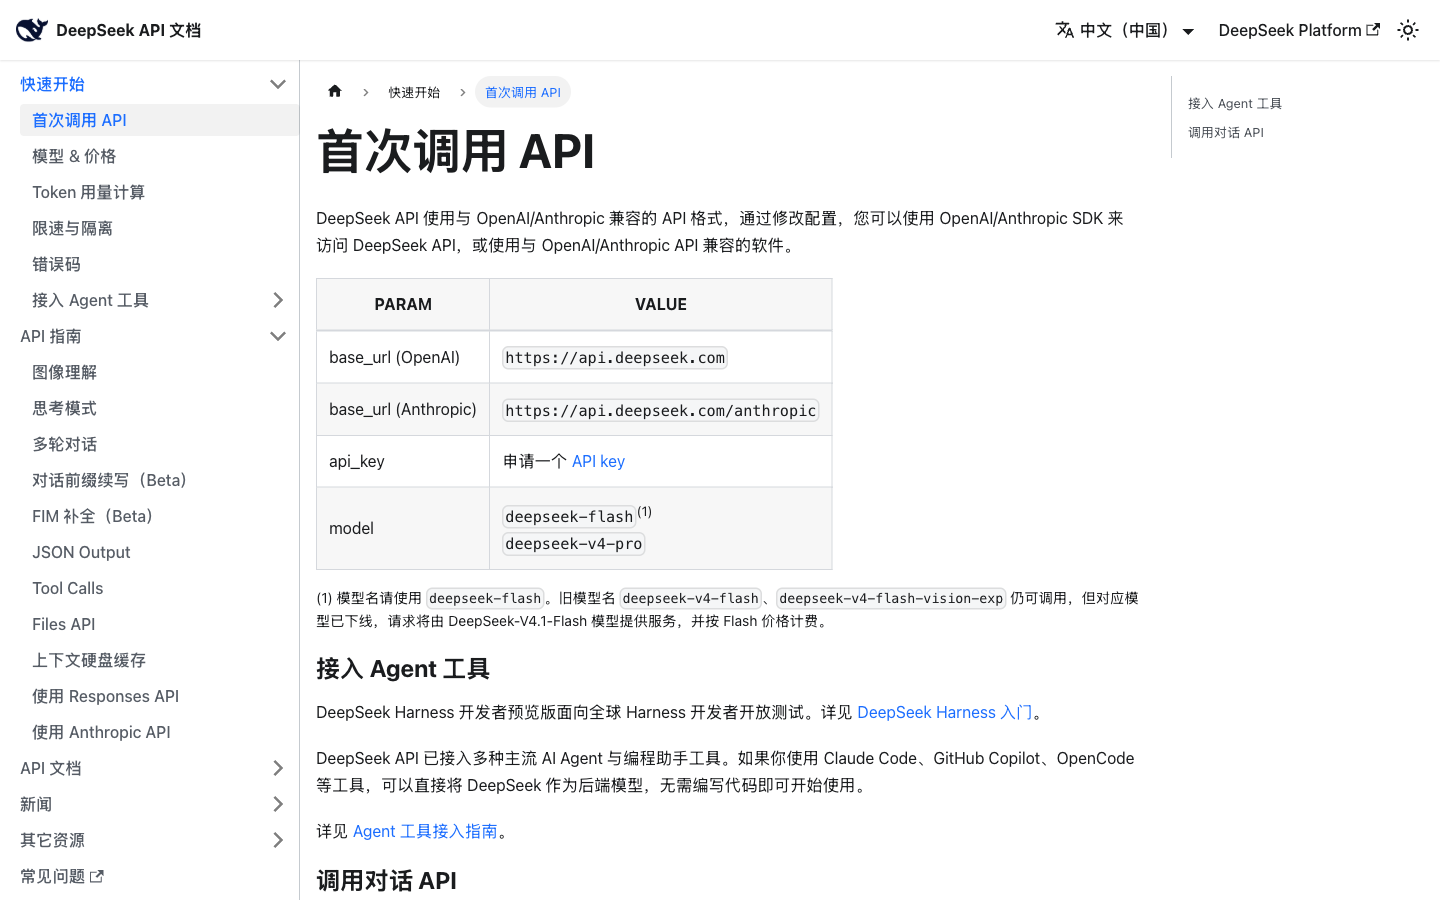
Task: Click the home breadcrumb icon
Action: click(335, 91)
